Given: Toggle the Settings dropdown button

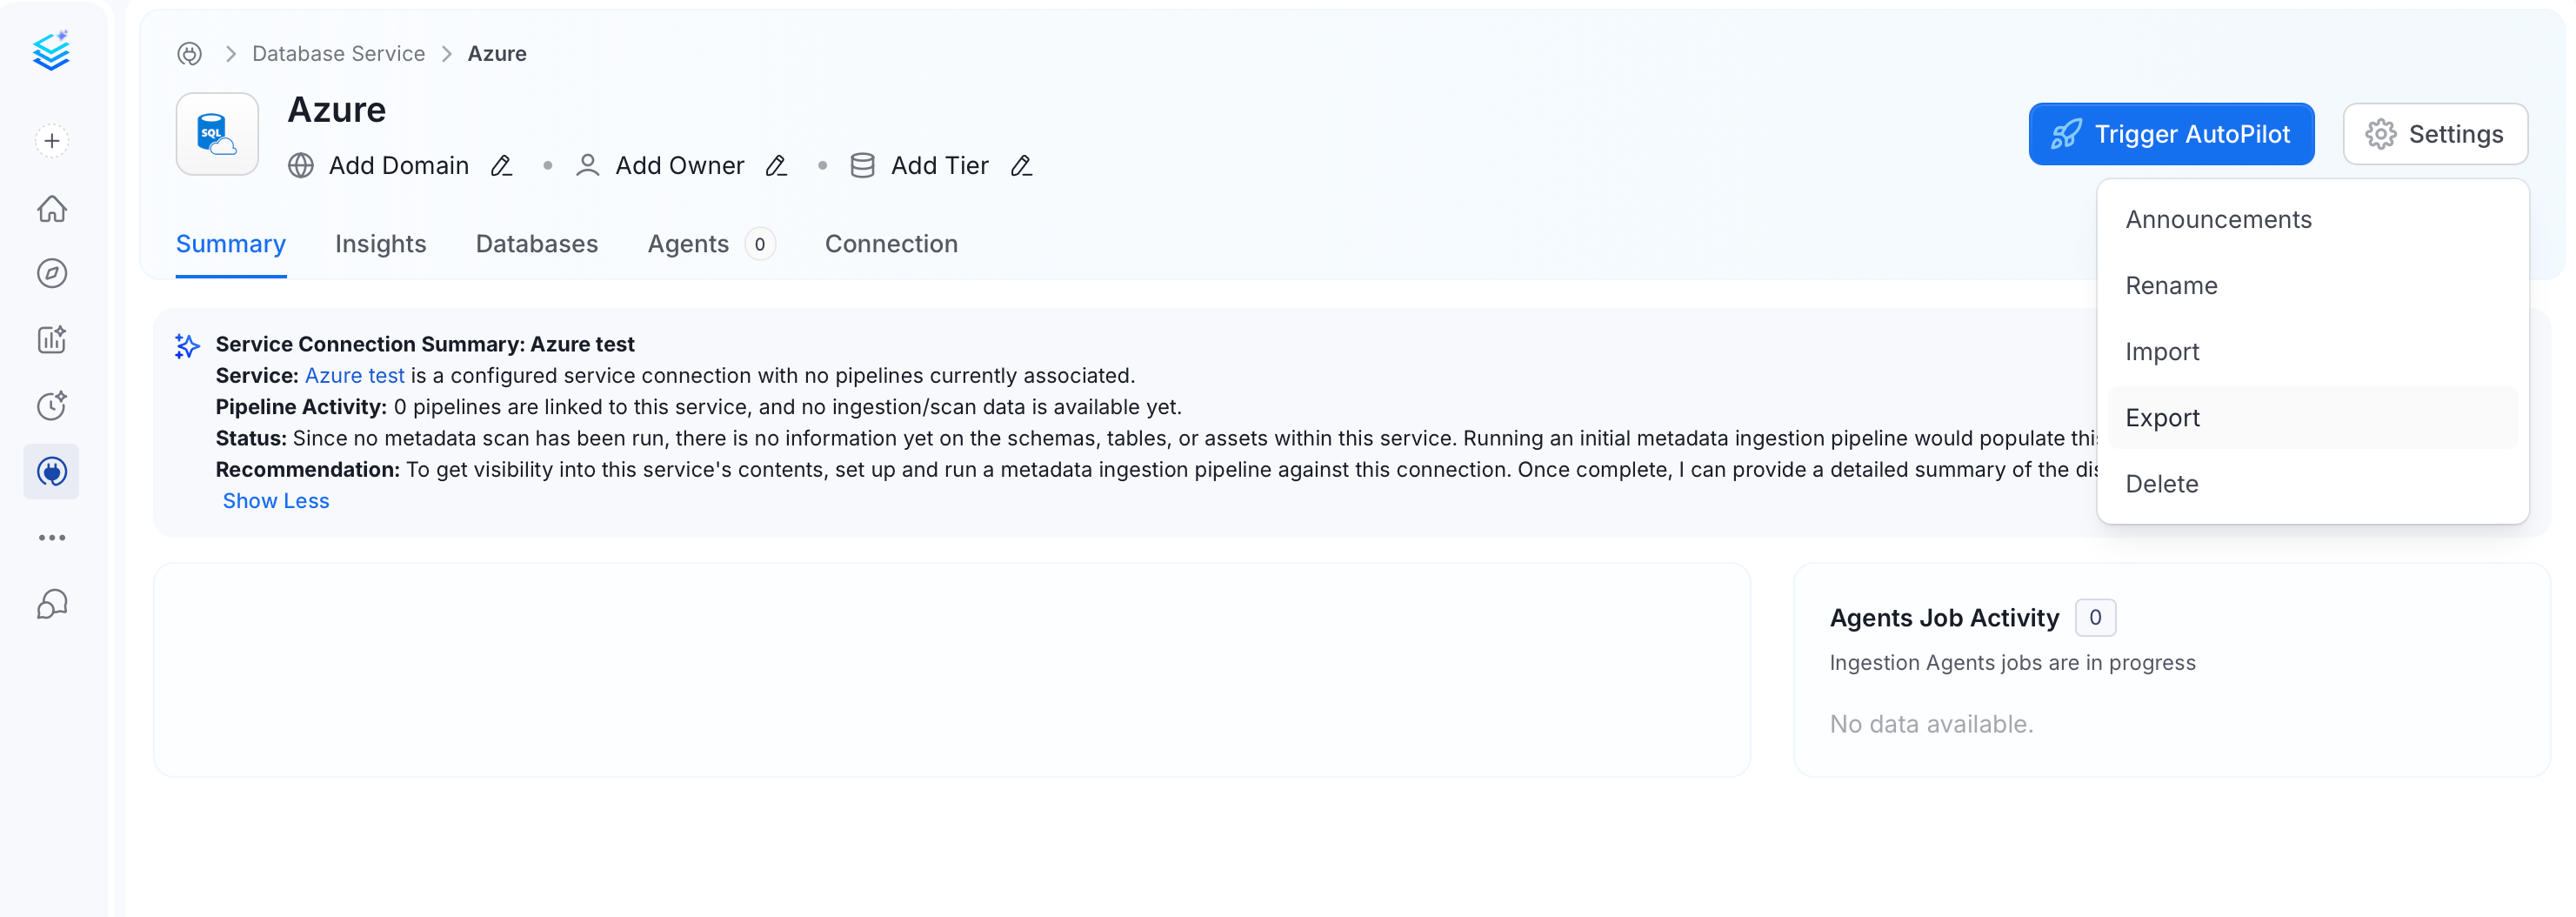Looking at the screenshot, I should click(2435, 134).
